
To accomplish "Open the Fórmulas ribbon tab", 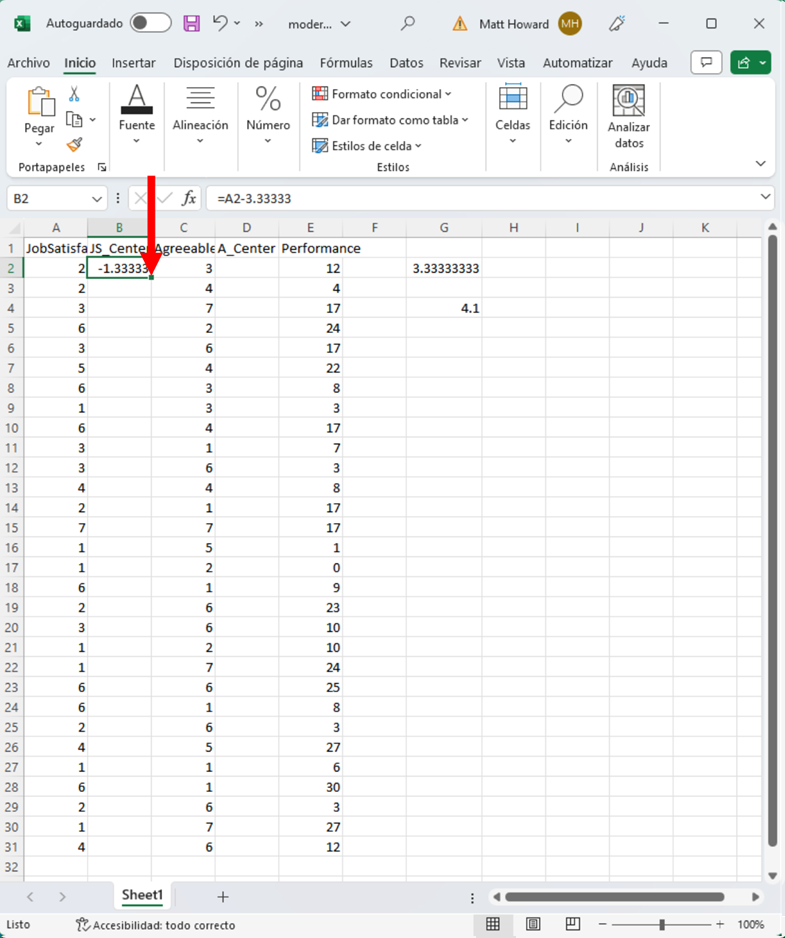I will pos(346,63).
